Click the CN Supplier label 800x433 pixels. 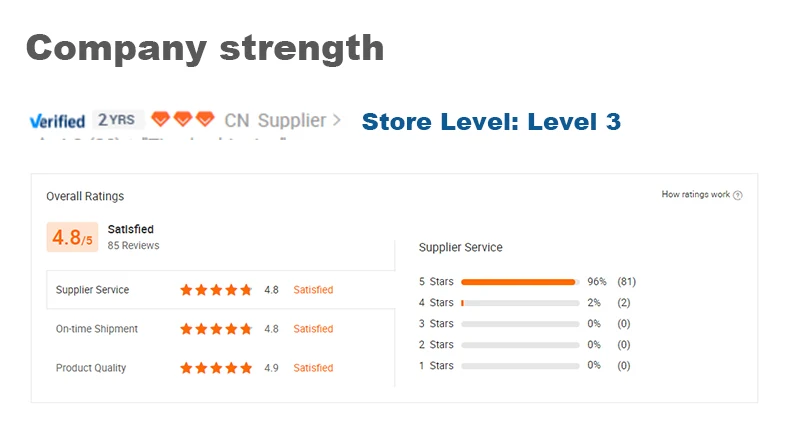[275, 120]
